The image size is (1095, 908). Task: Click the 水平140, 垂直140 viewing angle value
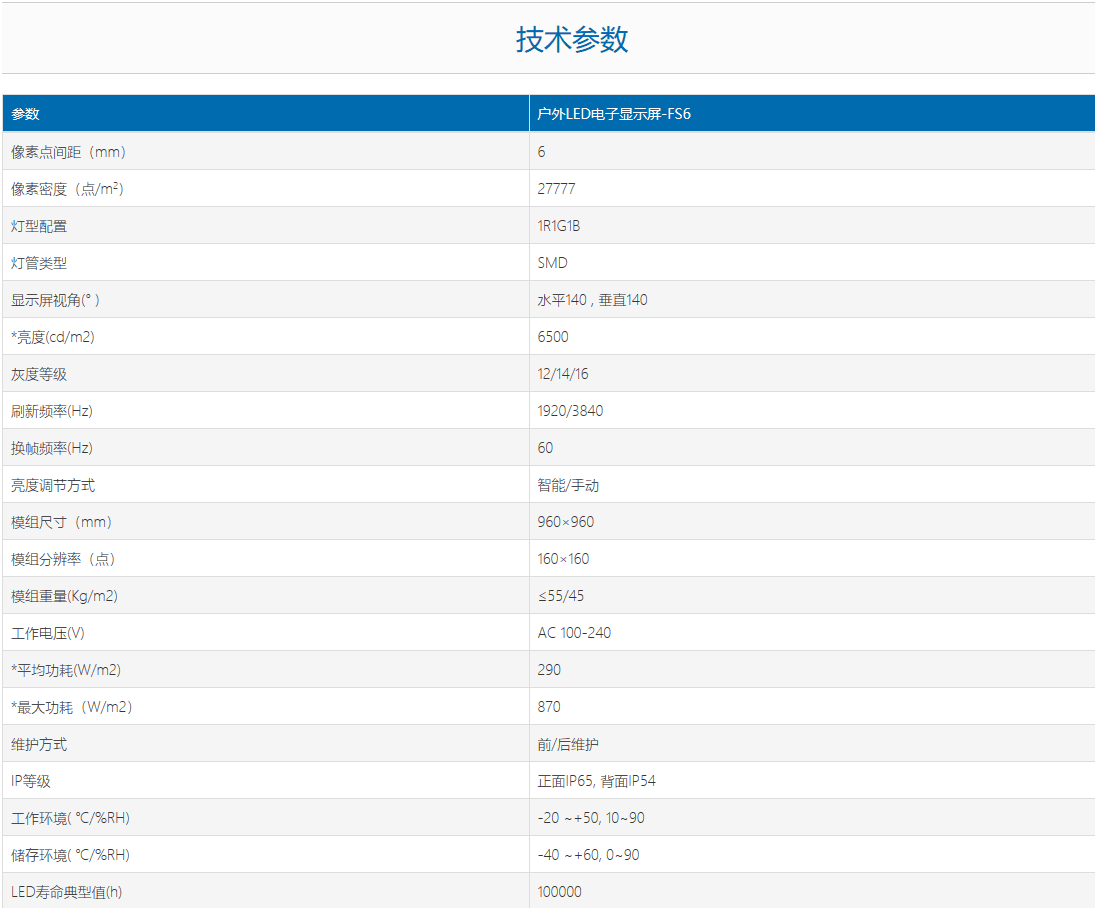[x=592, y=300]
